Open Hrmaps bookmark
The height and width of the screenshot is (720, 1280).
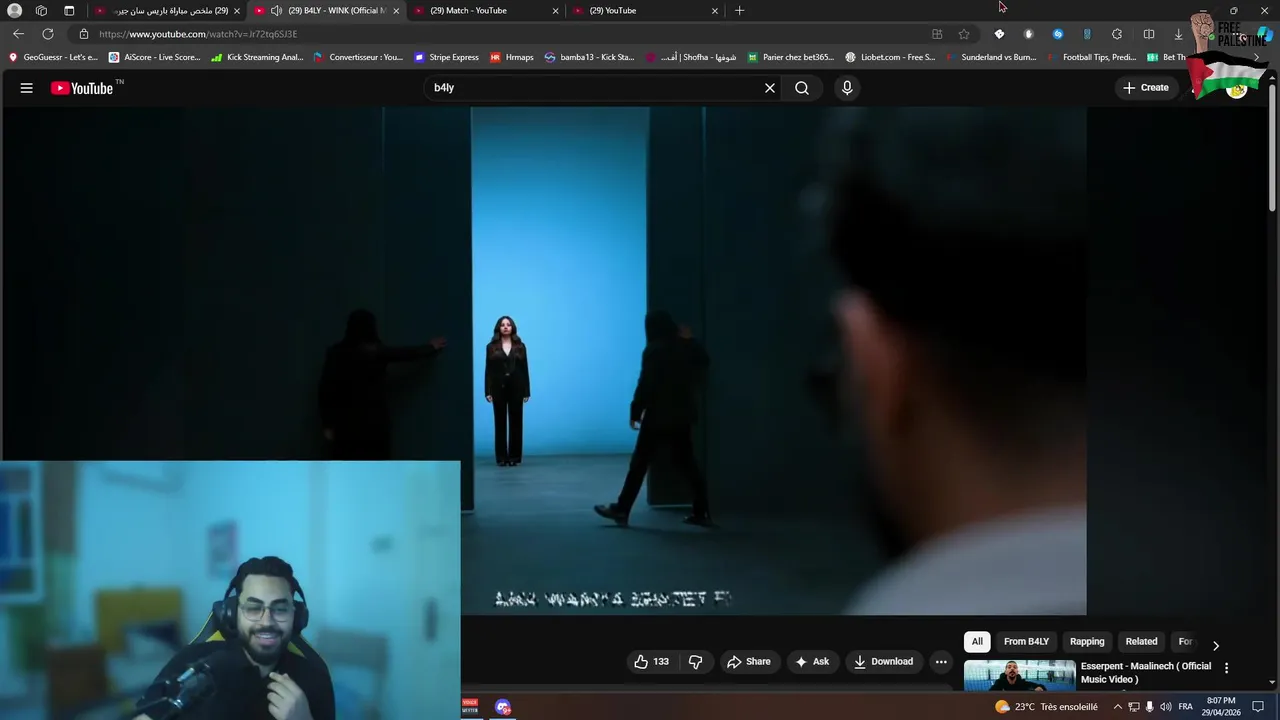tap(512, 57)
